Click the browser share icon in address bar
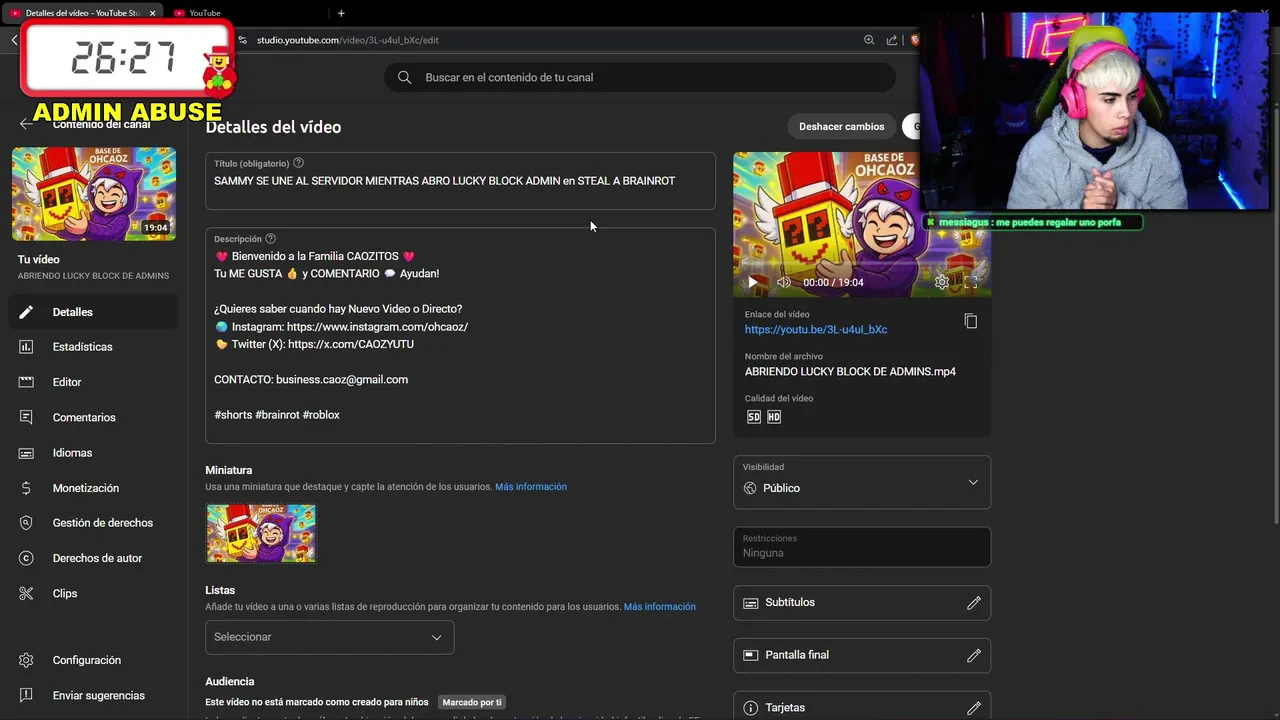 pyautogui.click(x=892, y=40)
